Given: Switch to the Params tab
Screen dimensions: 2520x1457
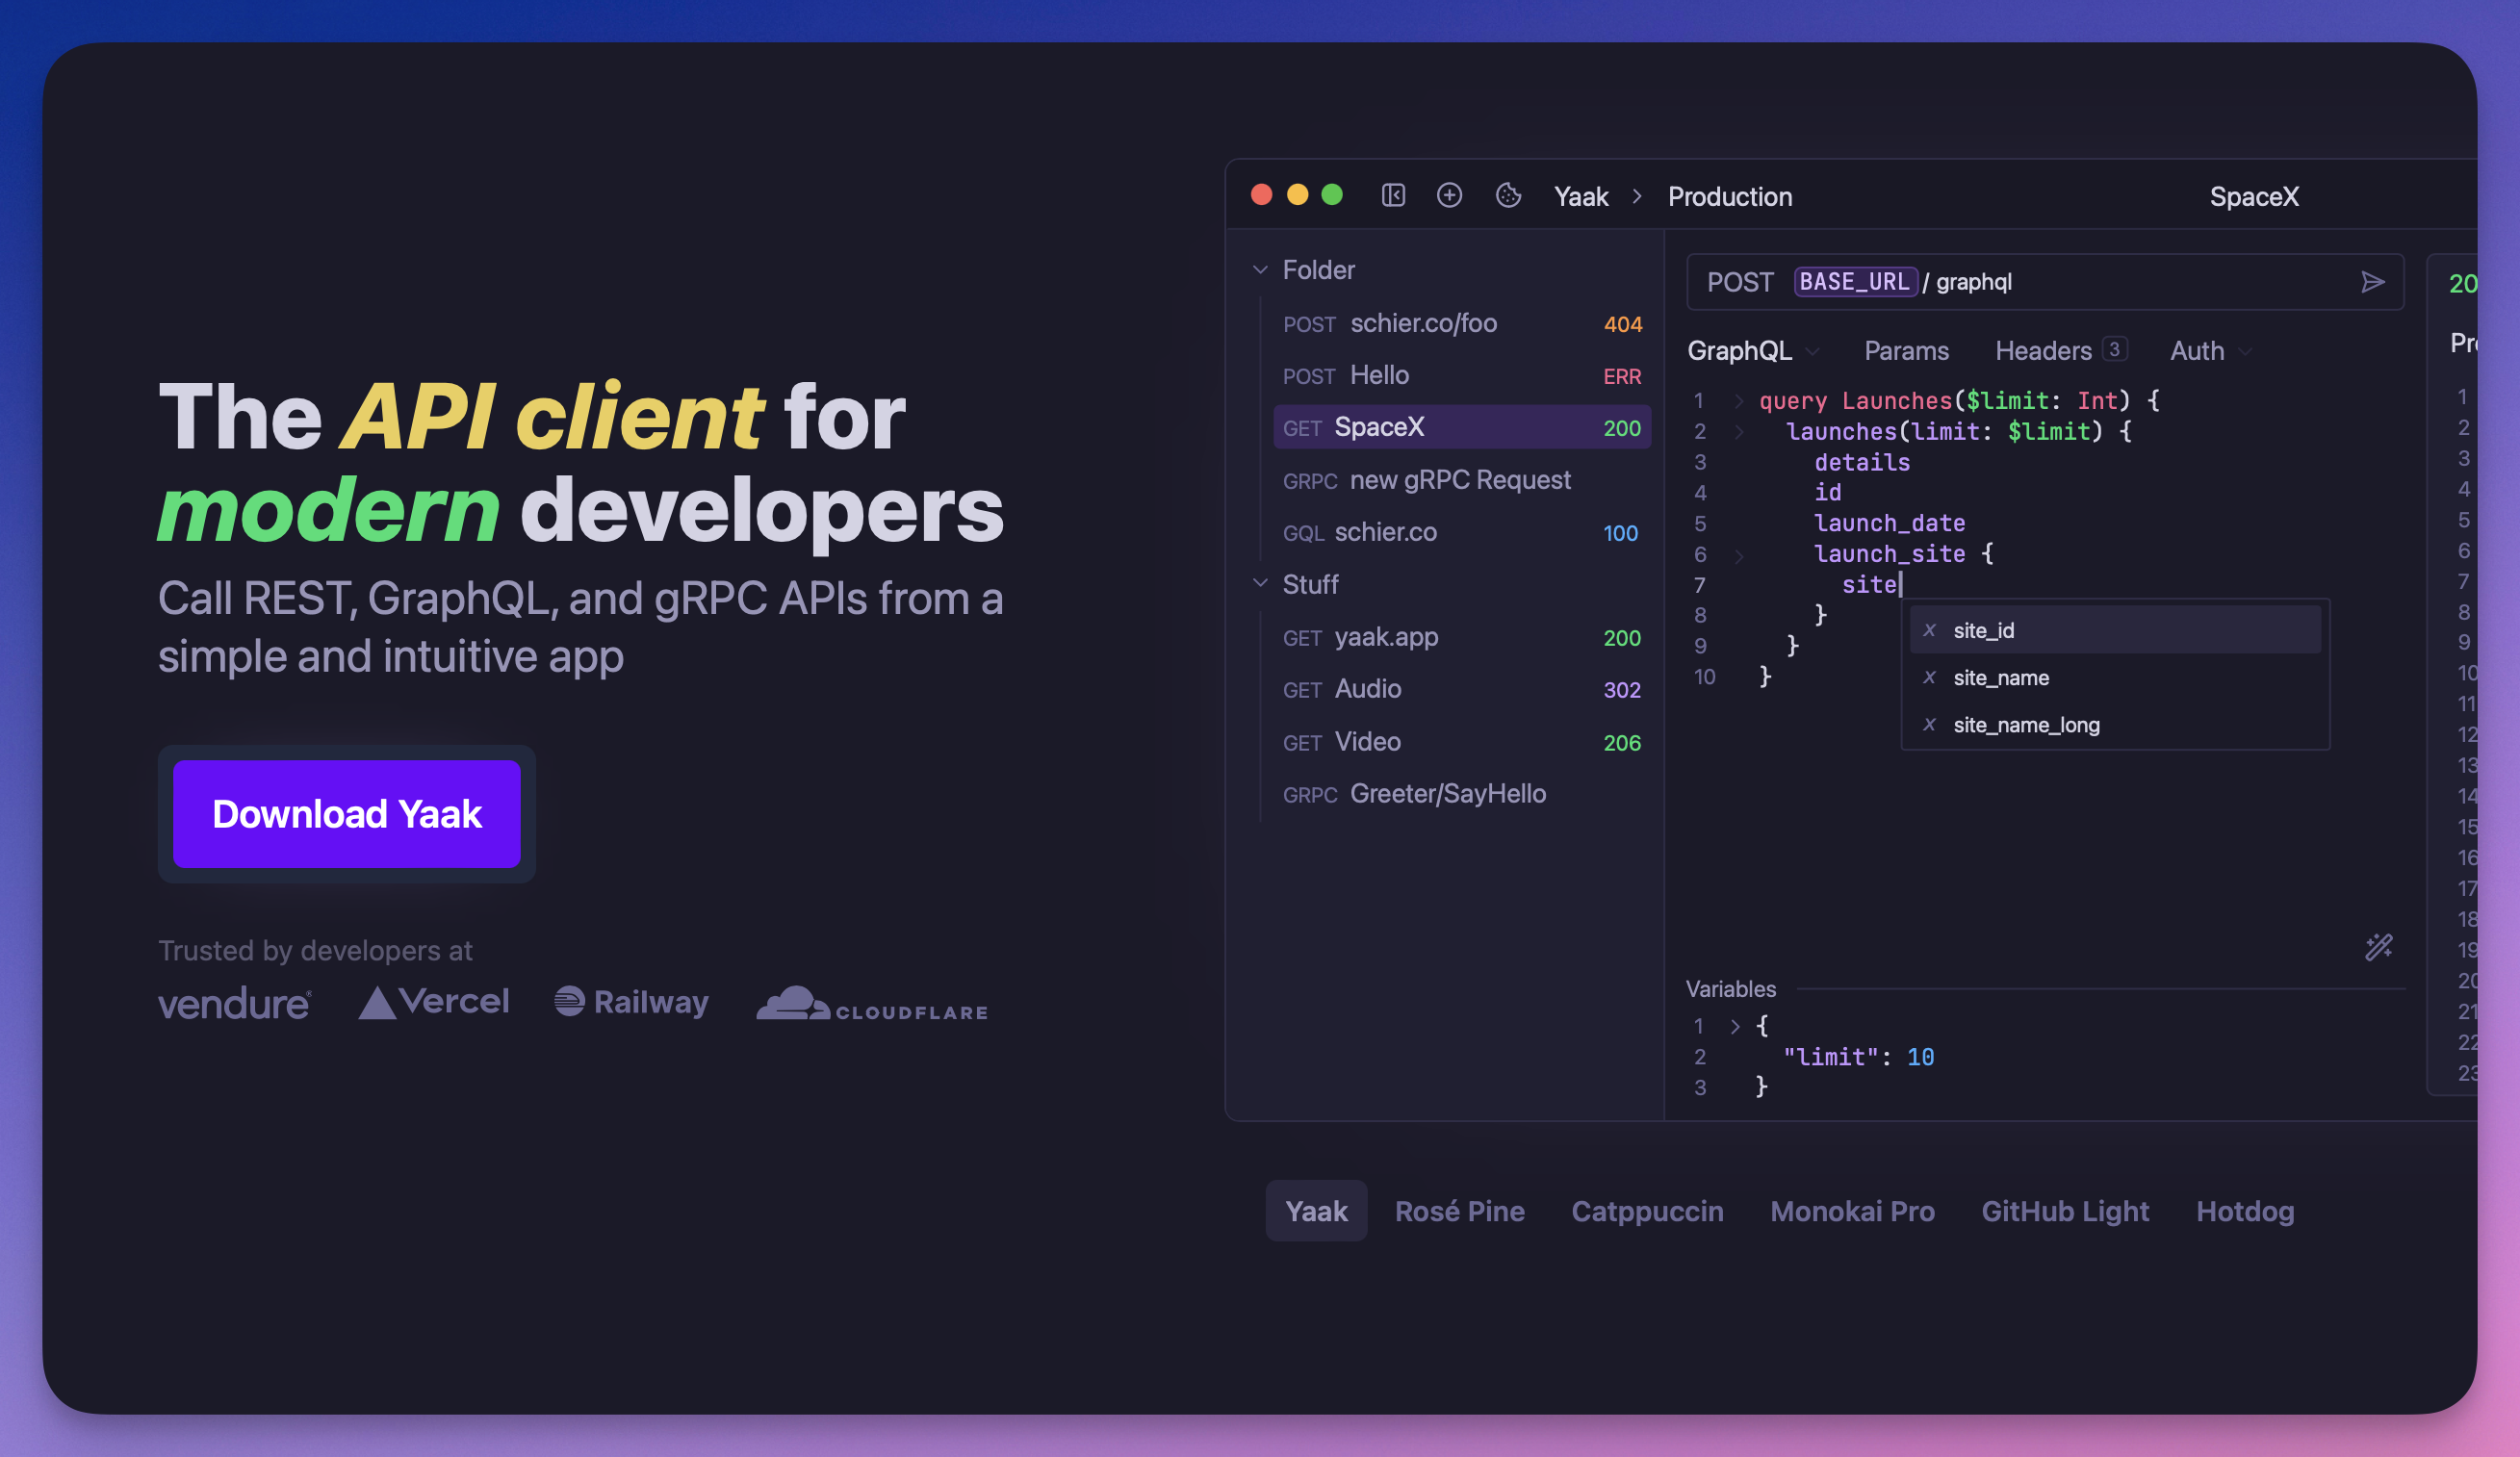Looking at the screenshot, I should (x=1906, y=351).
